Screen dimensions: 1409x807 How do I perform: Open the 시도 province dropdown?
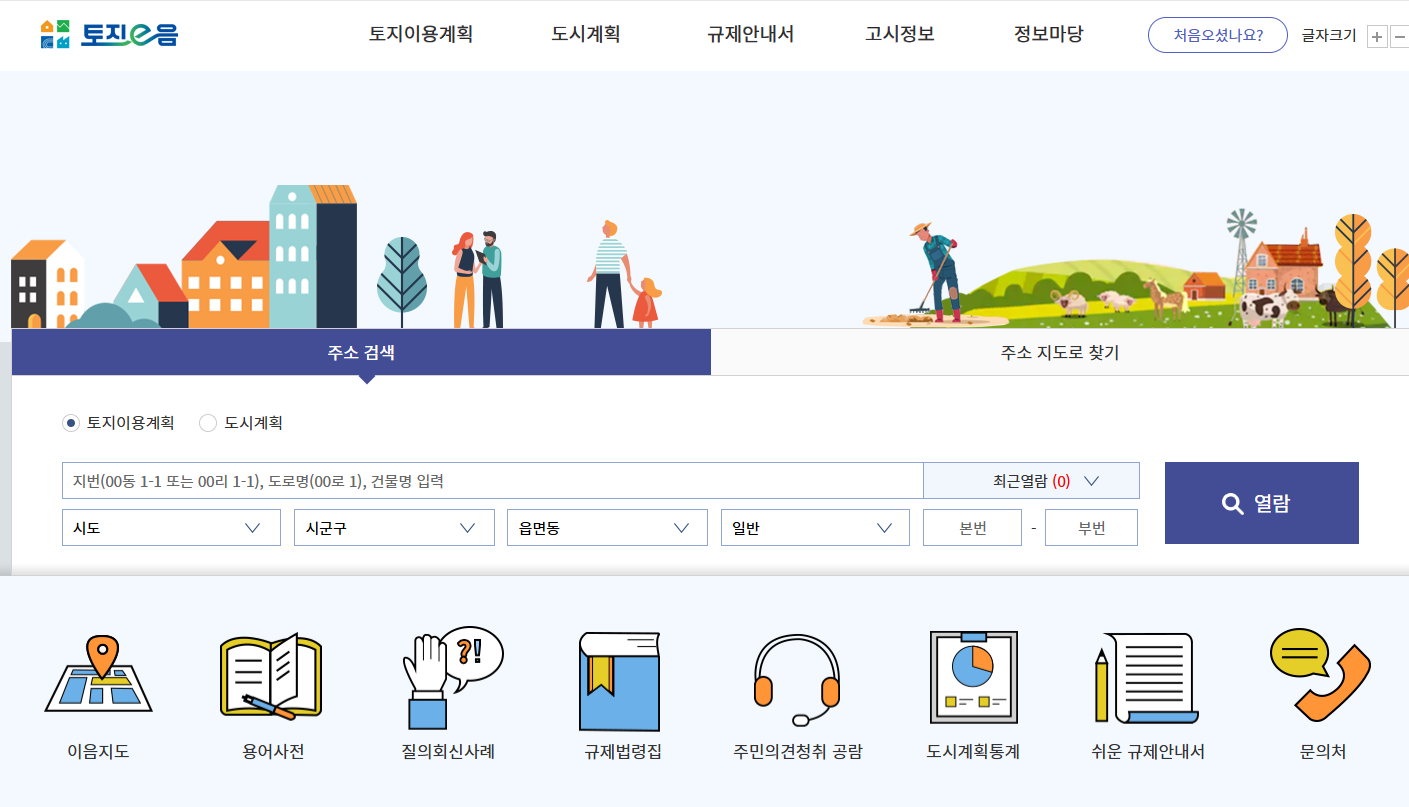coord(170,527)
